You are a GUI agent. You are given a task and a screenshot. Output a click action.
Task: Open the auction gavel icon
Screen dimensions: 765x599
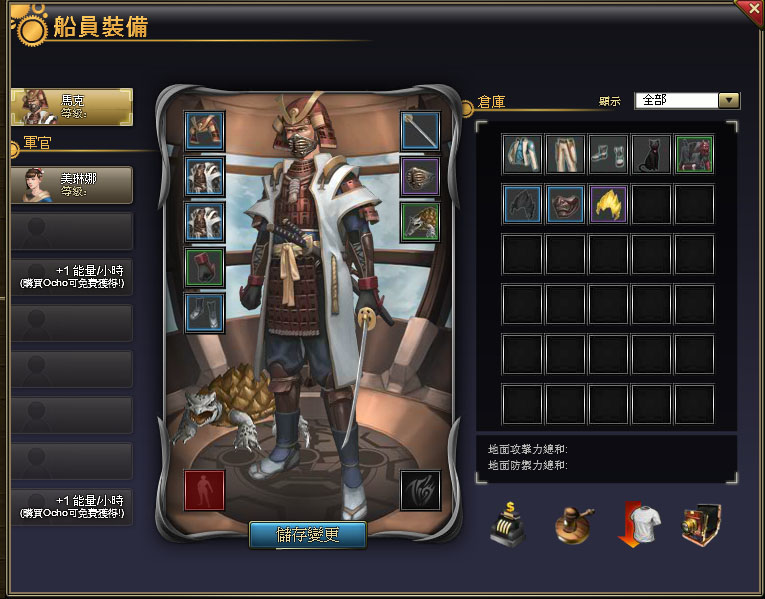click(x=575, y=525)
